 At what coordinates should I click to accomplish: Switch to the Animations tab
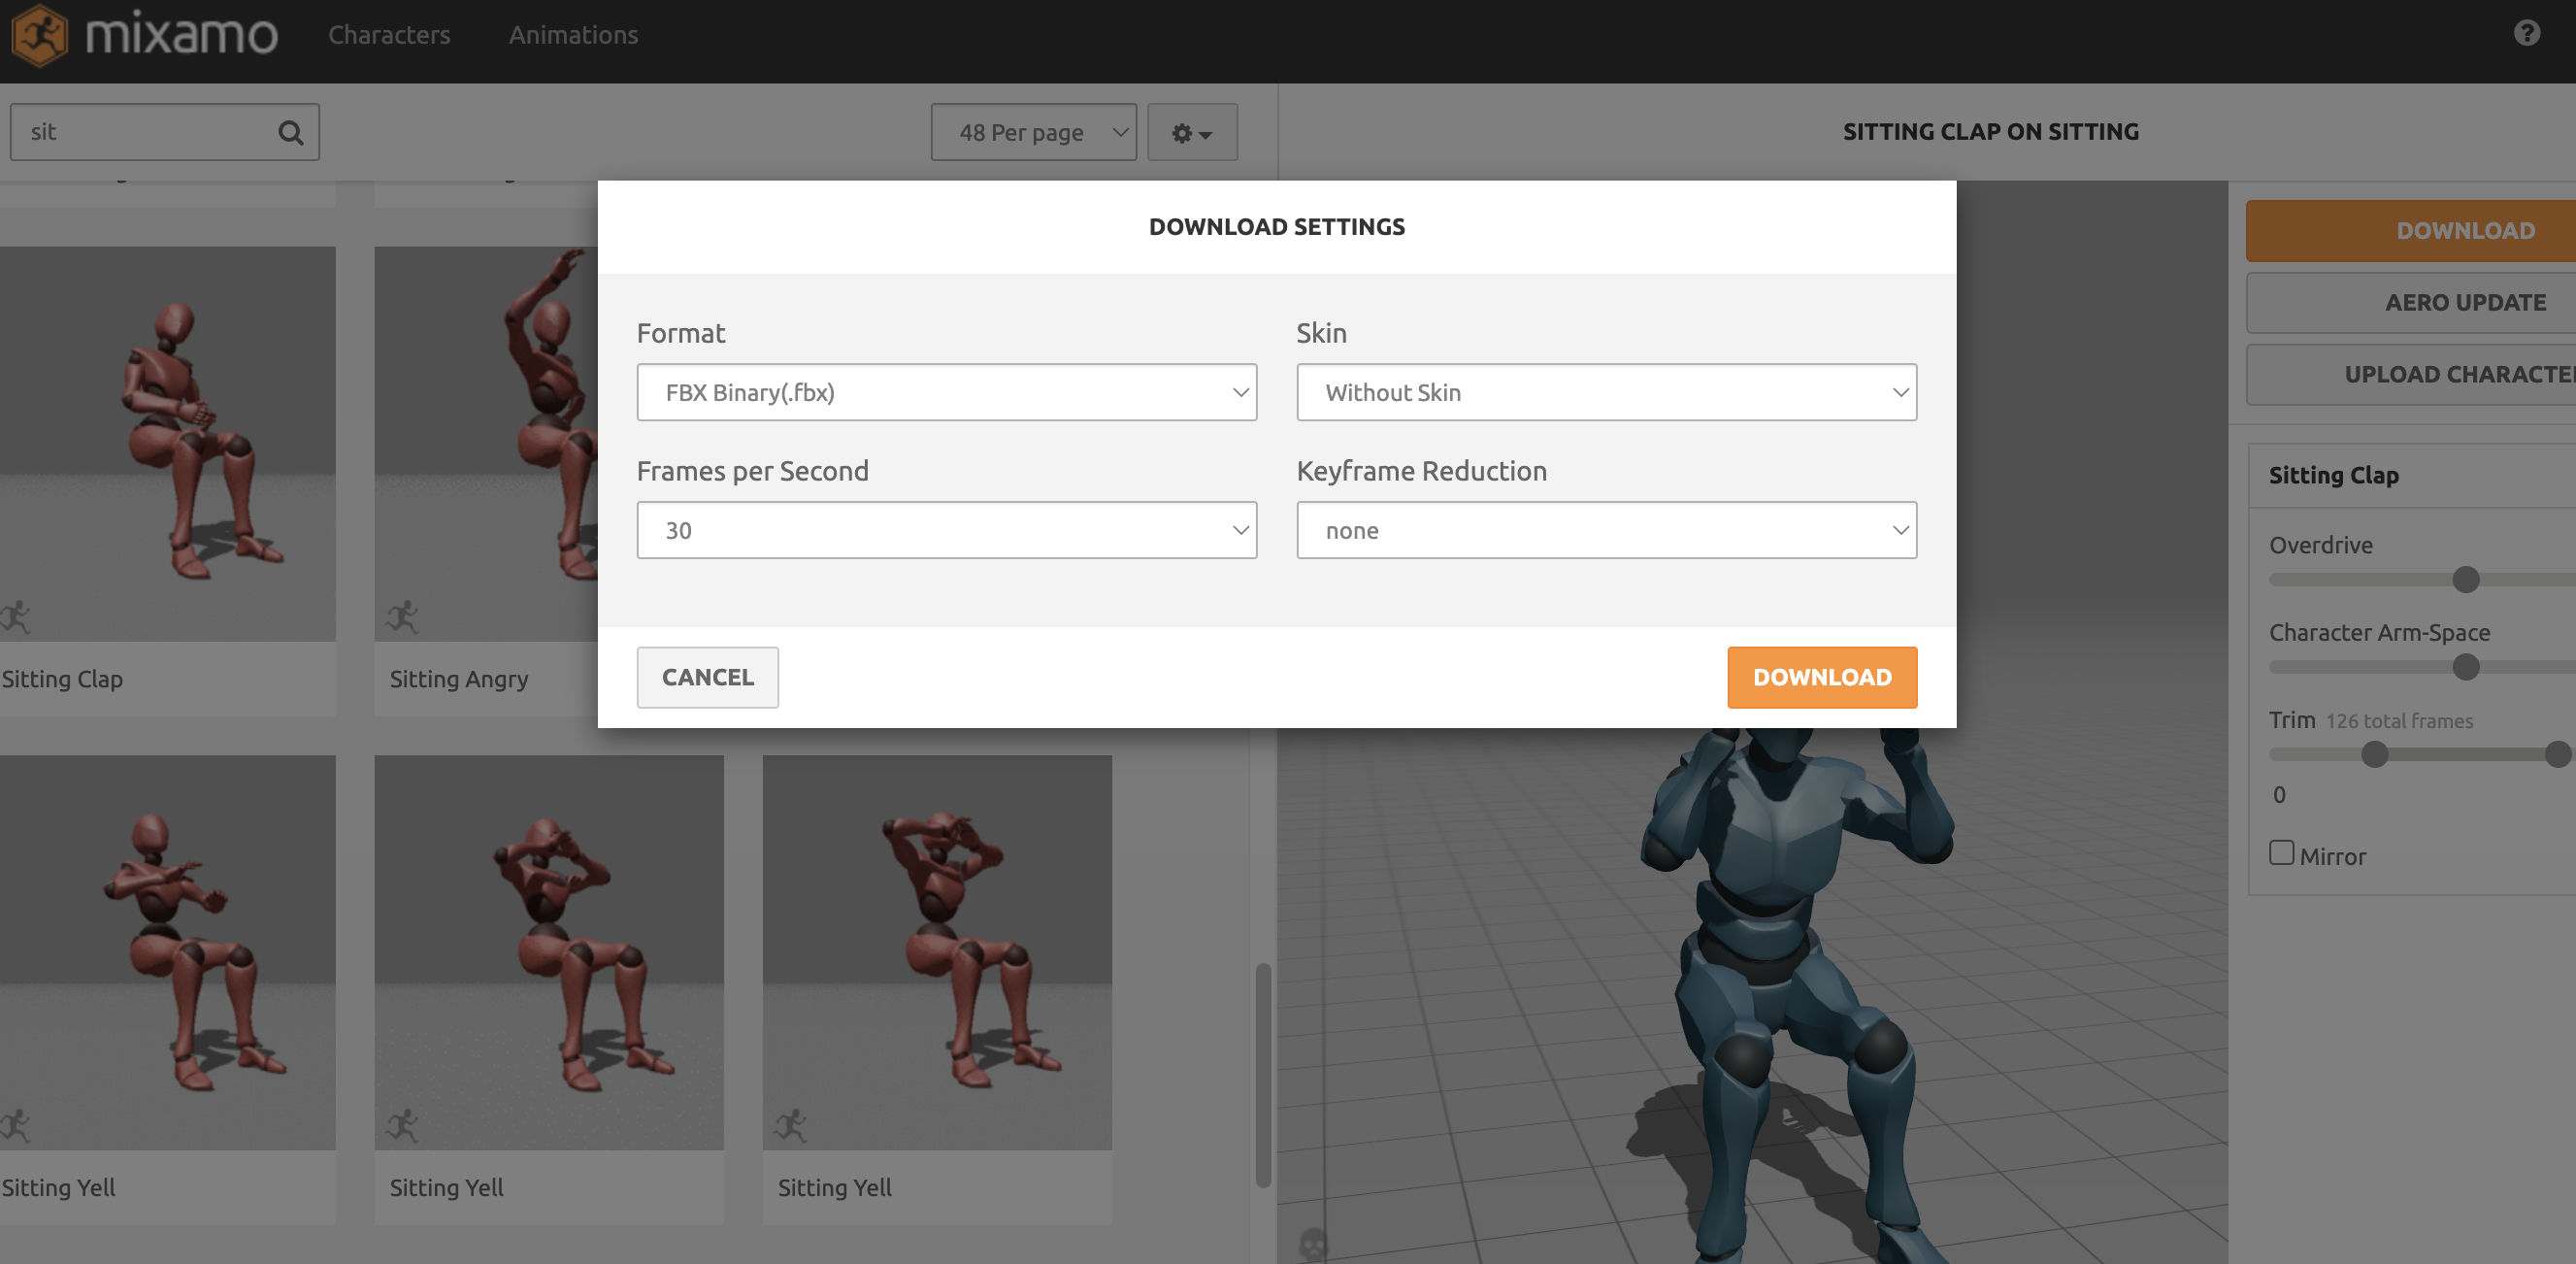coord(573,35)
